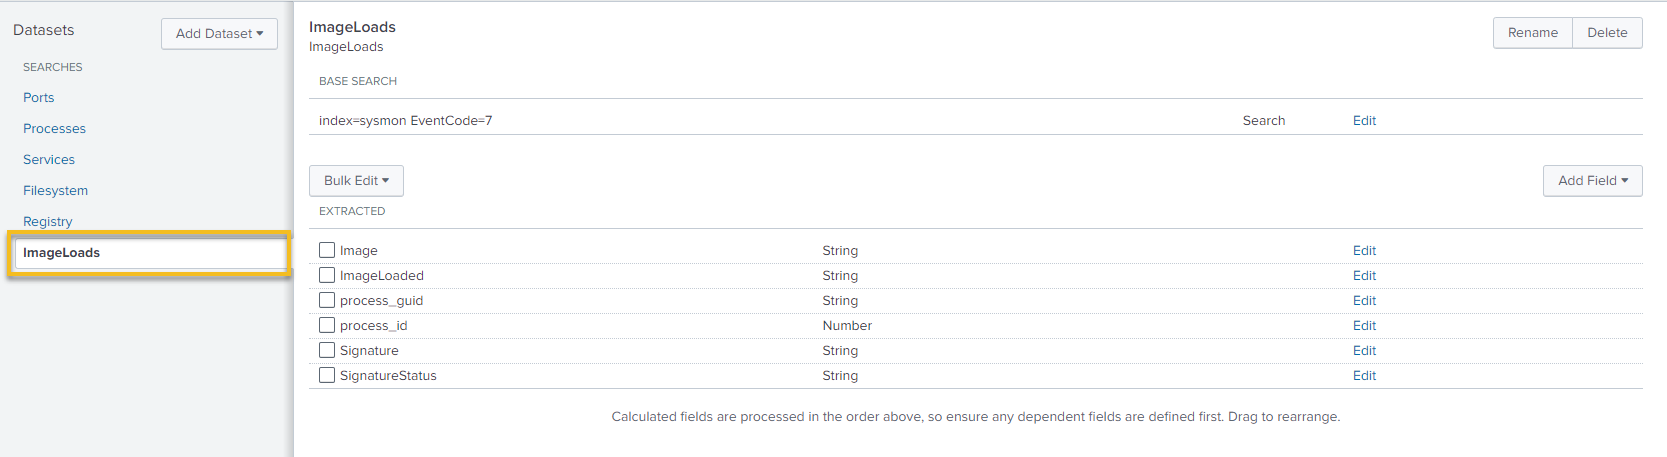1667x457 pixels.
Task: Check the SignatureStatus field checkbox
Action: click(327, 375)
